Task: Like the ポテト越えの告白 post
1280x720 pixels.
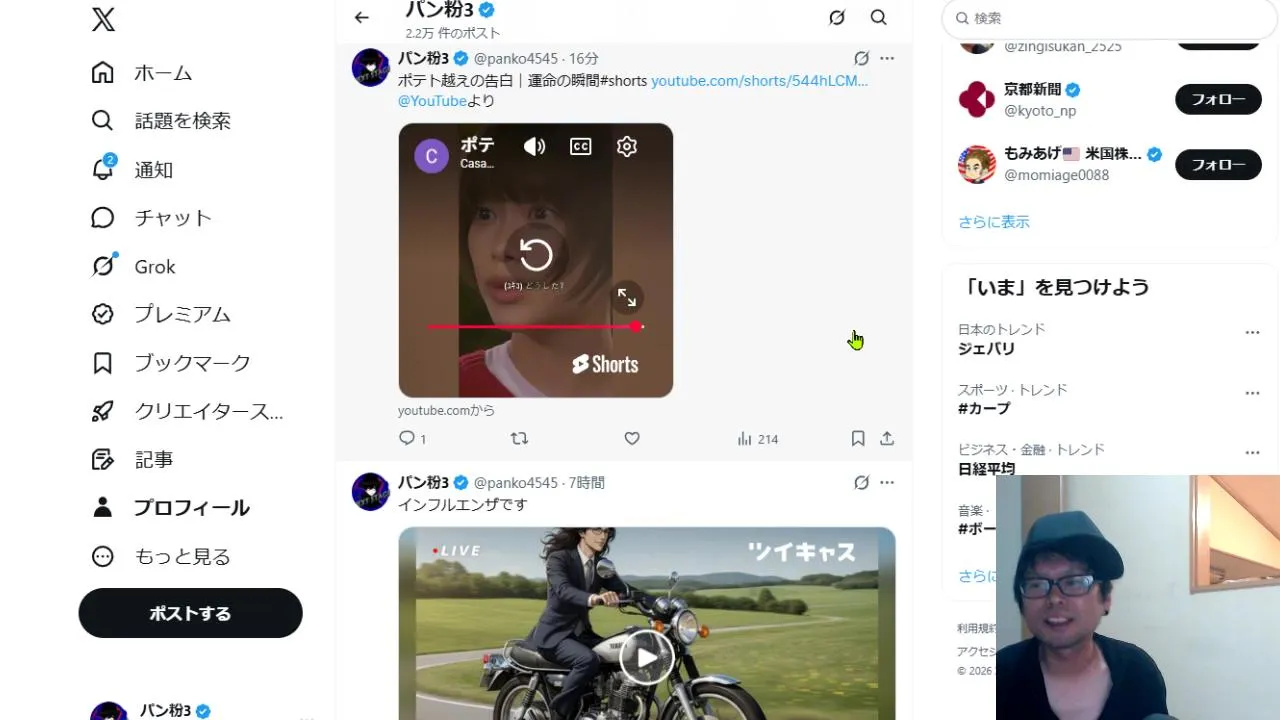Action: [x=632, y=438]
